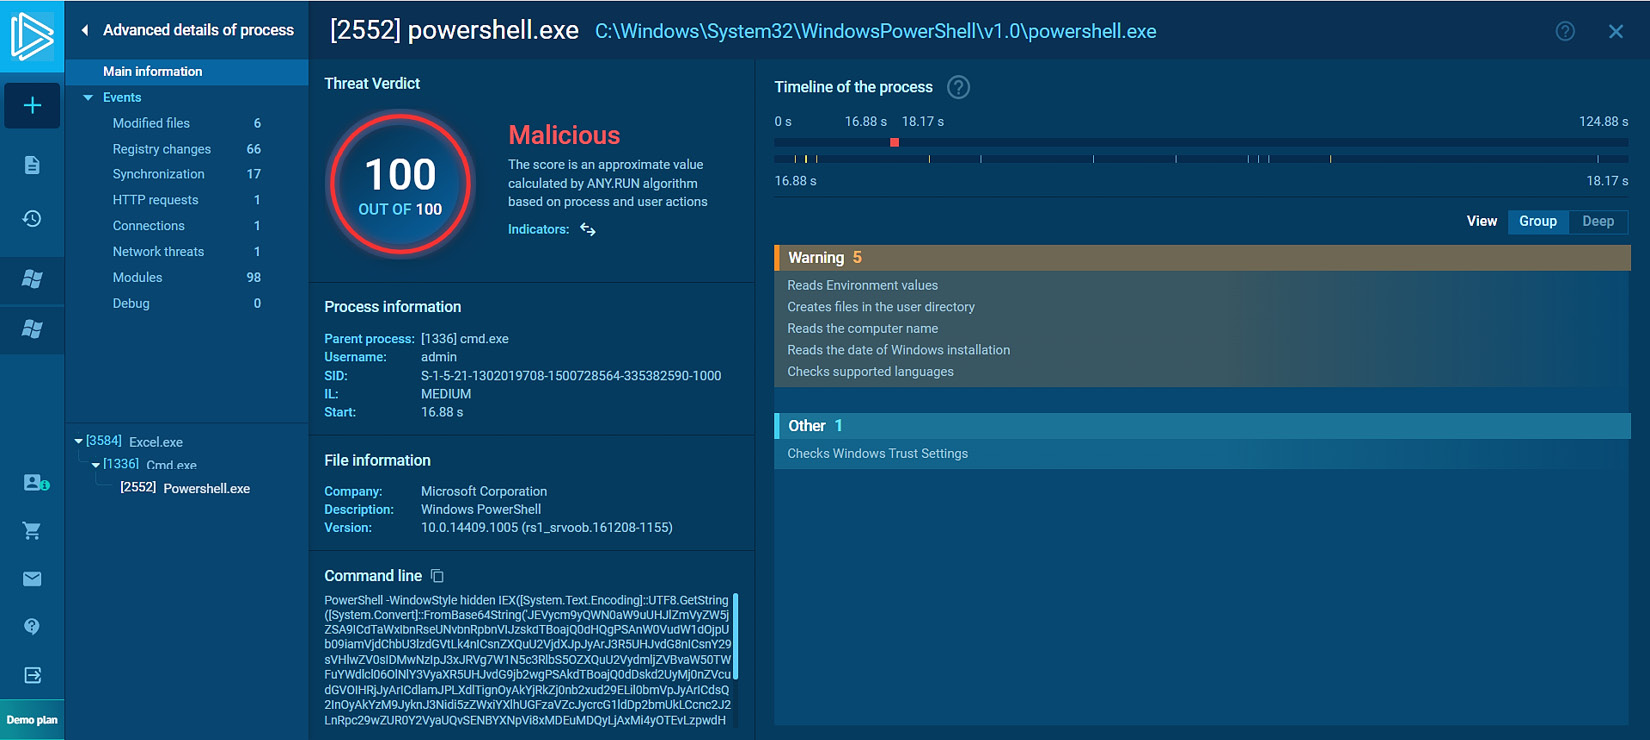Collapse the [3584] Excel.exe tree node

79,441
